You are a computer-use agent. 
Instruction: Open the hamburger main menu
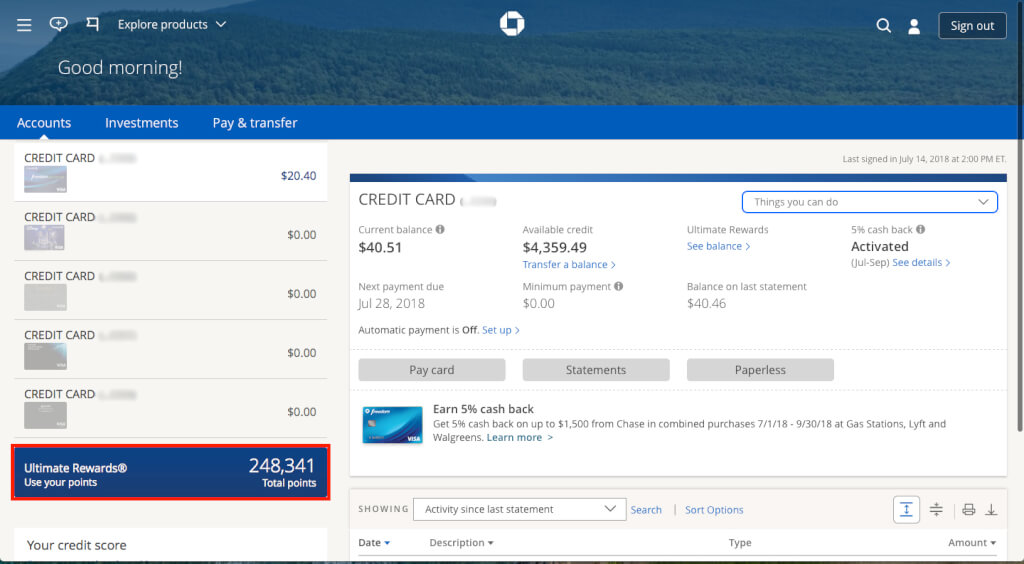point(24,25)
